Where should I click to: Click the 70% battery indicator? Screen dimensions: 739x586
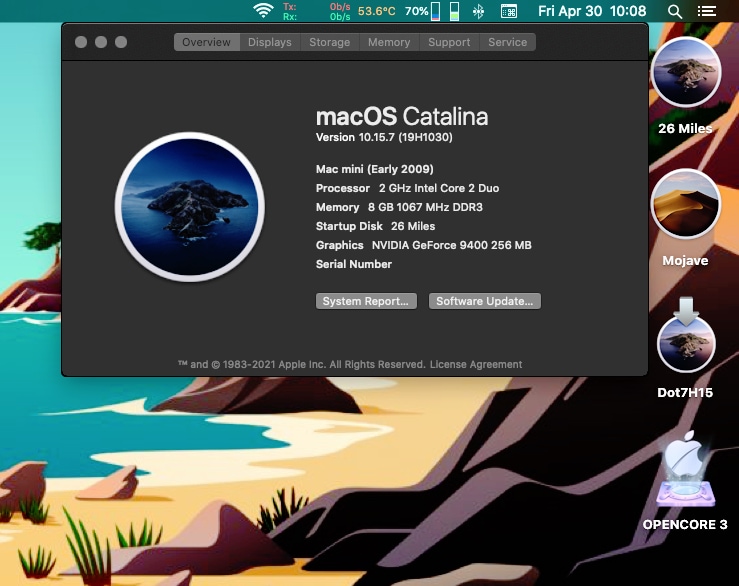[422, 11]
